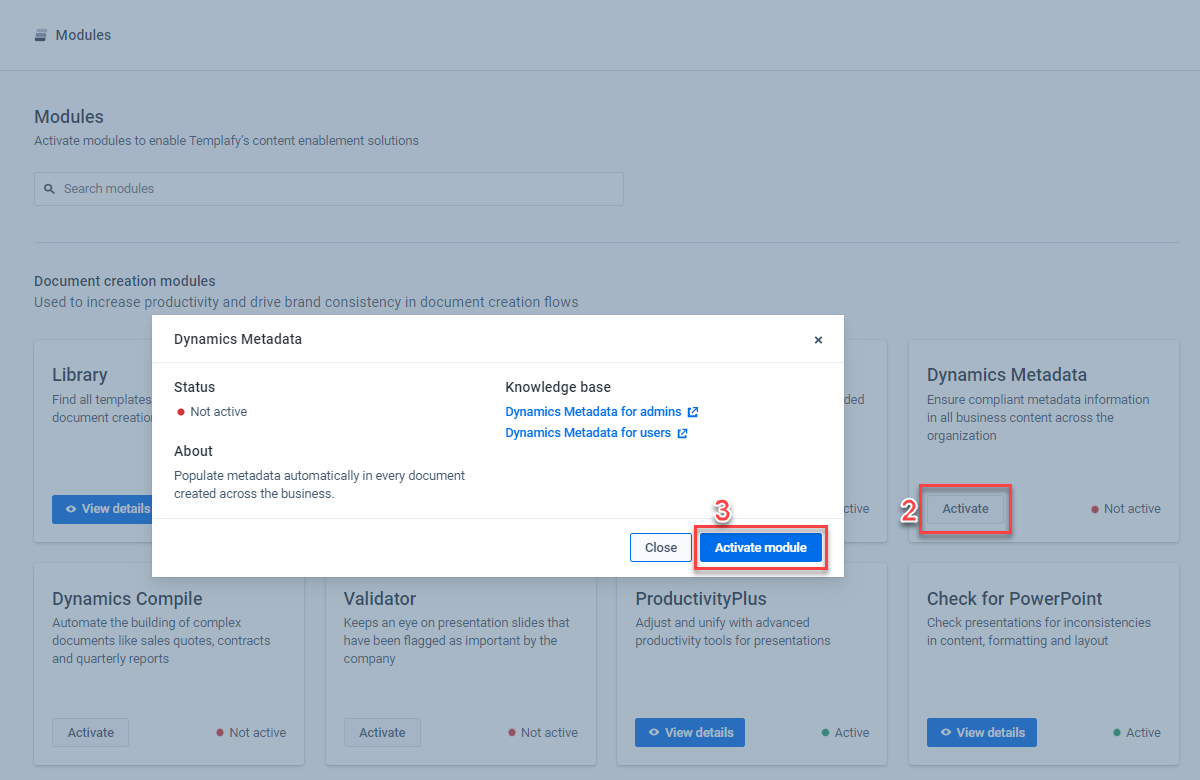View details of the Library module
The width and height of the screenshot is (1200, 780).
[103, 509]
